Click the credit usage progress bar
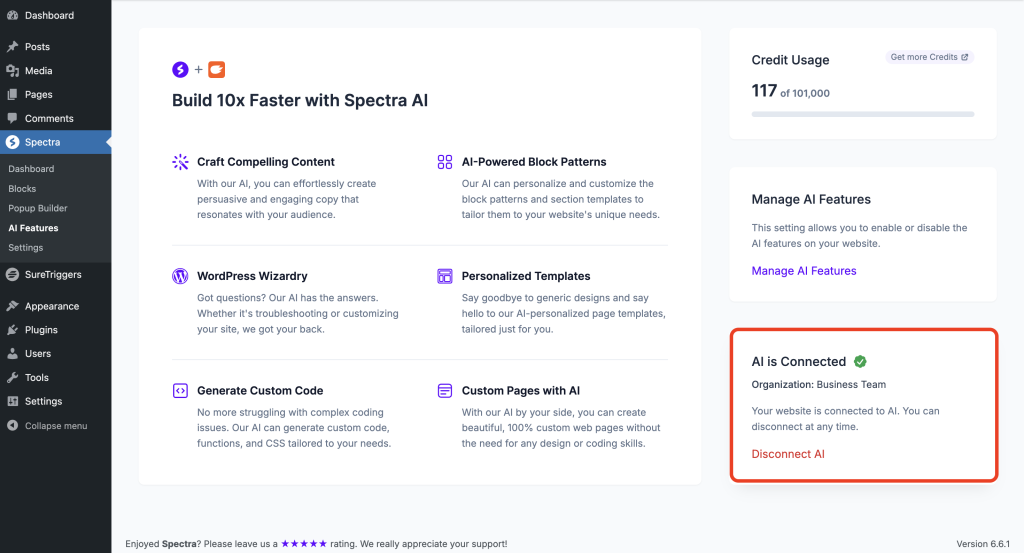The image size is (1024, 553). click(862, 114)
